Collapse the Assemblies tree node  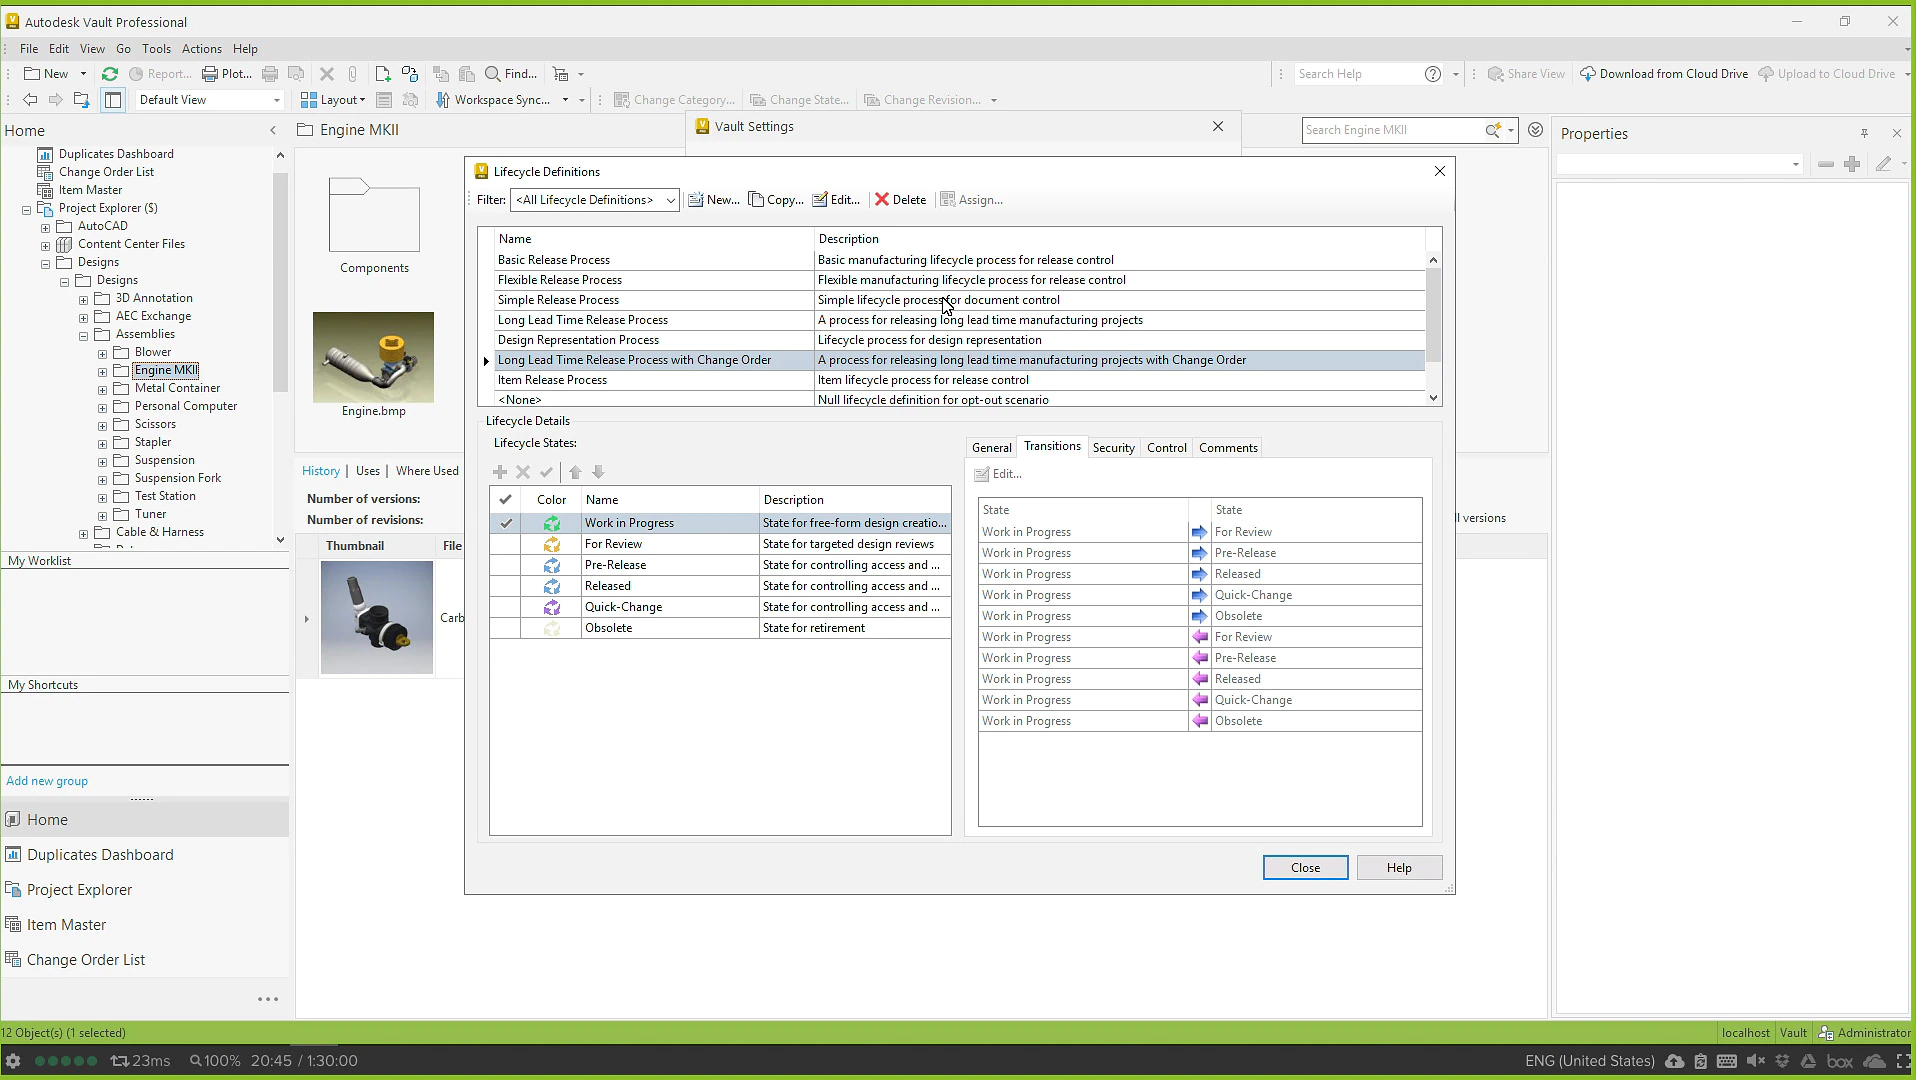point(84,335)
